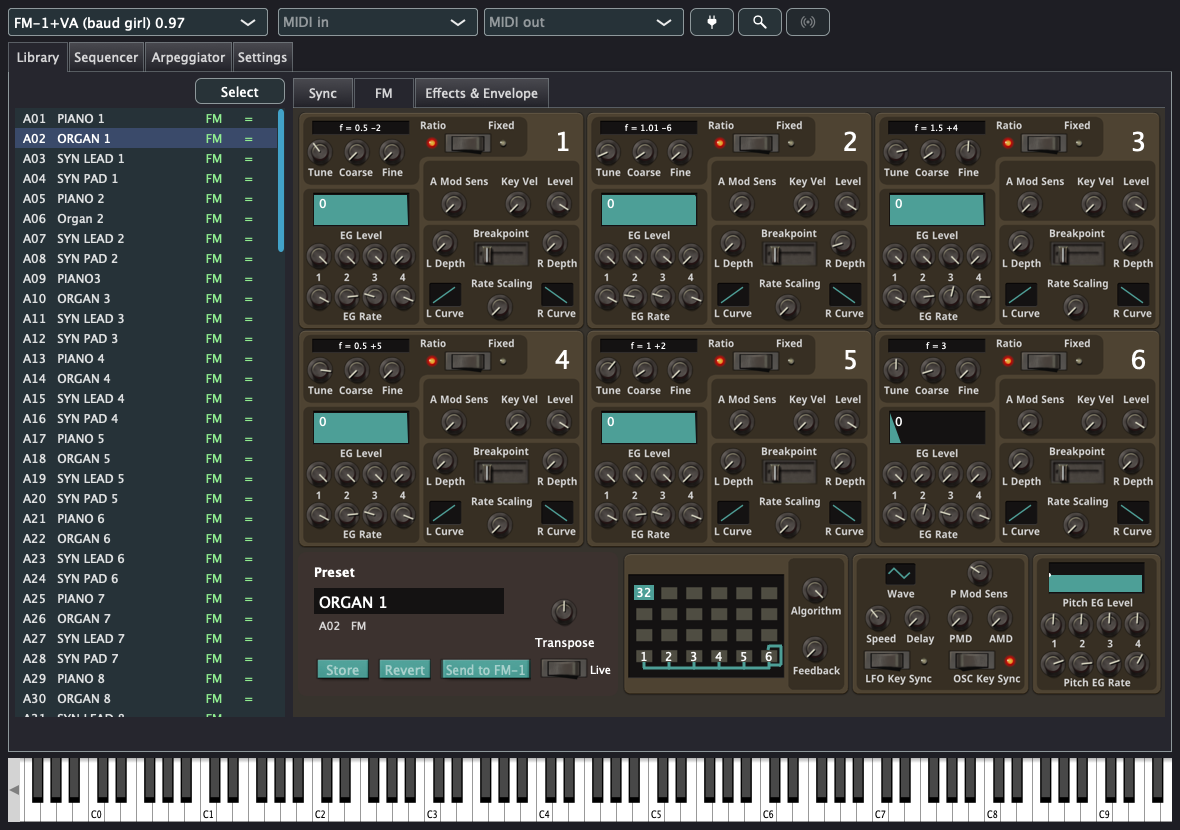Click the ORGAN 1 preset name field
This screenshot has height=830, width=1180.
409,602
